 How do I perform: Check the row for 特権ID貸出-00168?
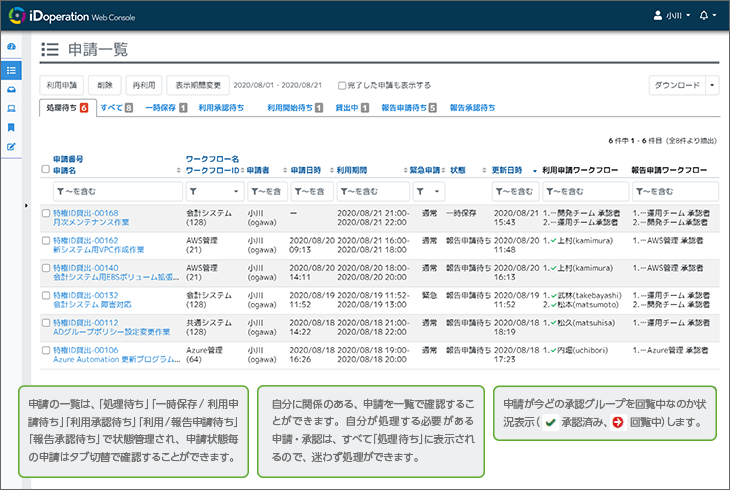(45, 213)
